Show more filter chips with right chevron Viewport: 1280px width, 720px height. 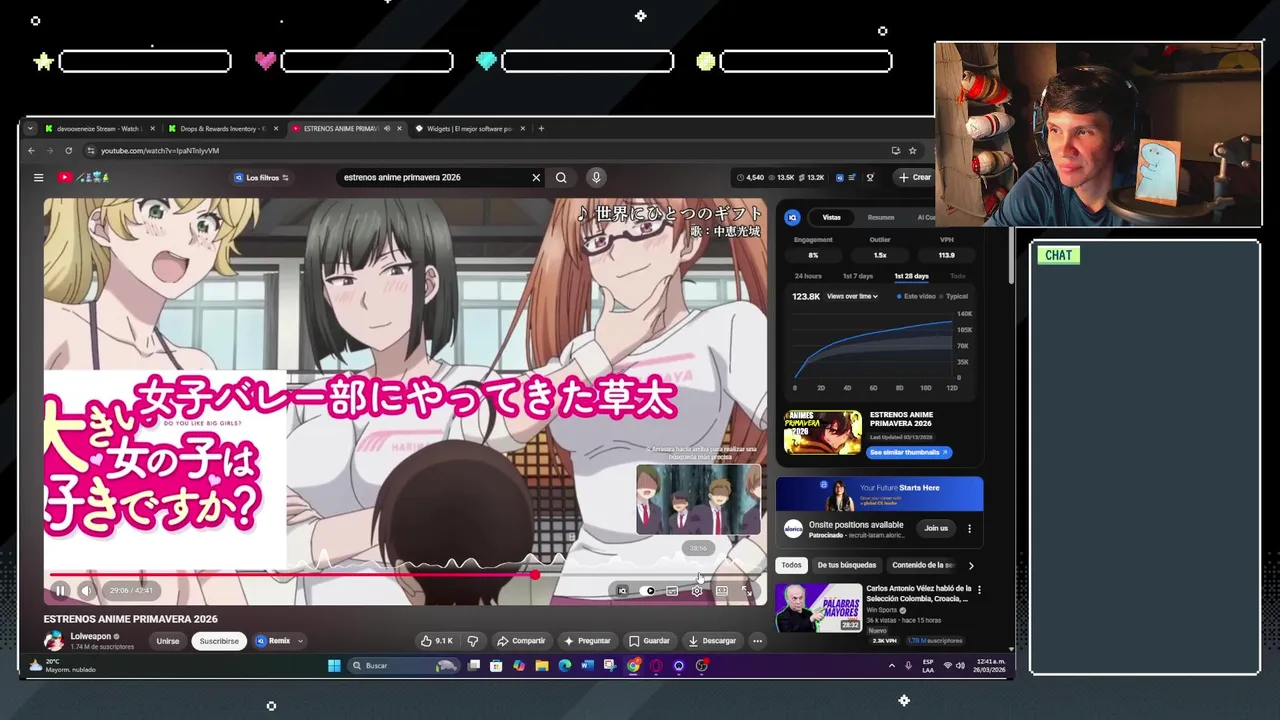point(971,566)
